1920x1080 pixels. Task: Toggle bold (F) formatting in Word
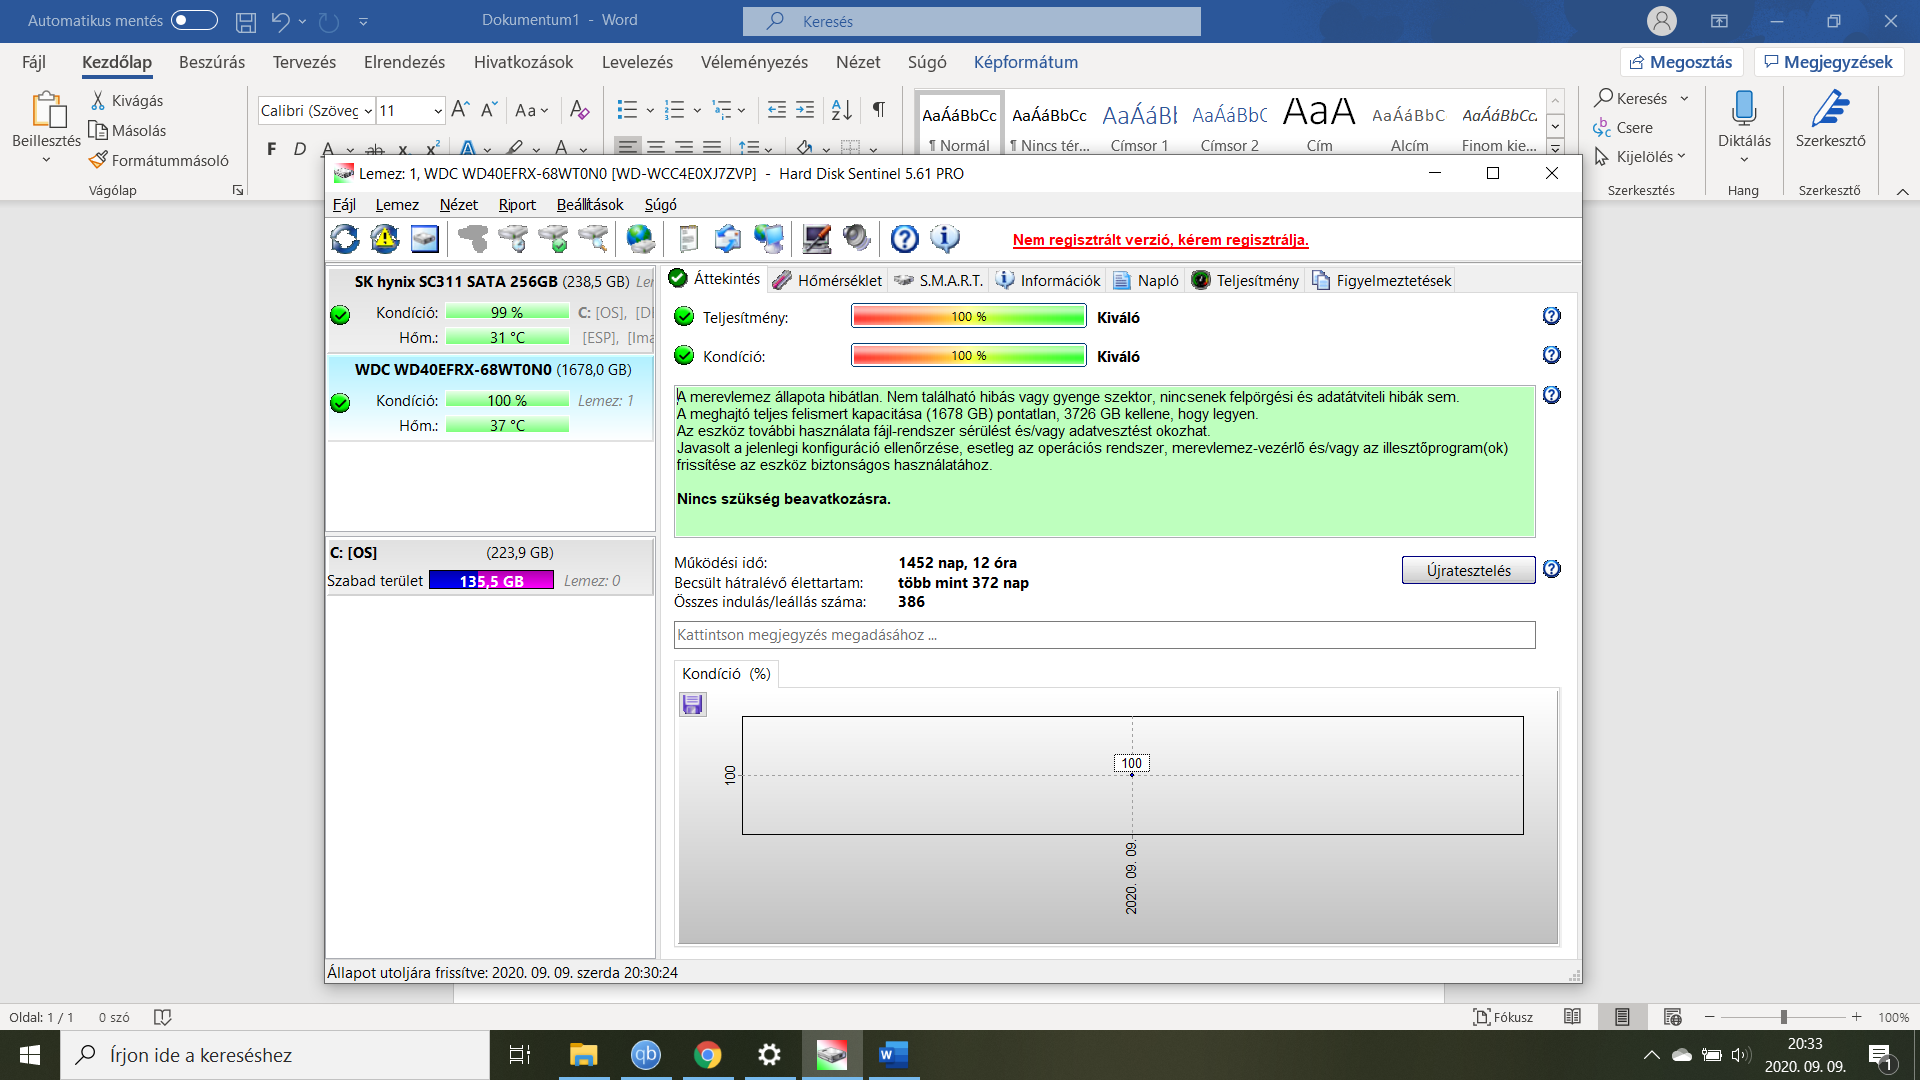point(272,149)
